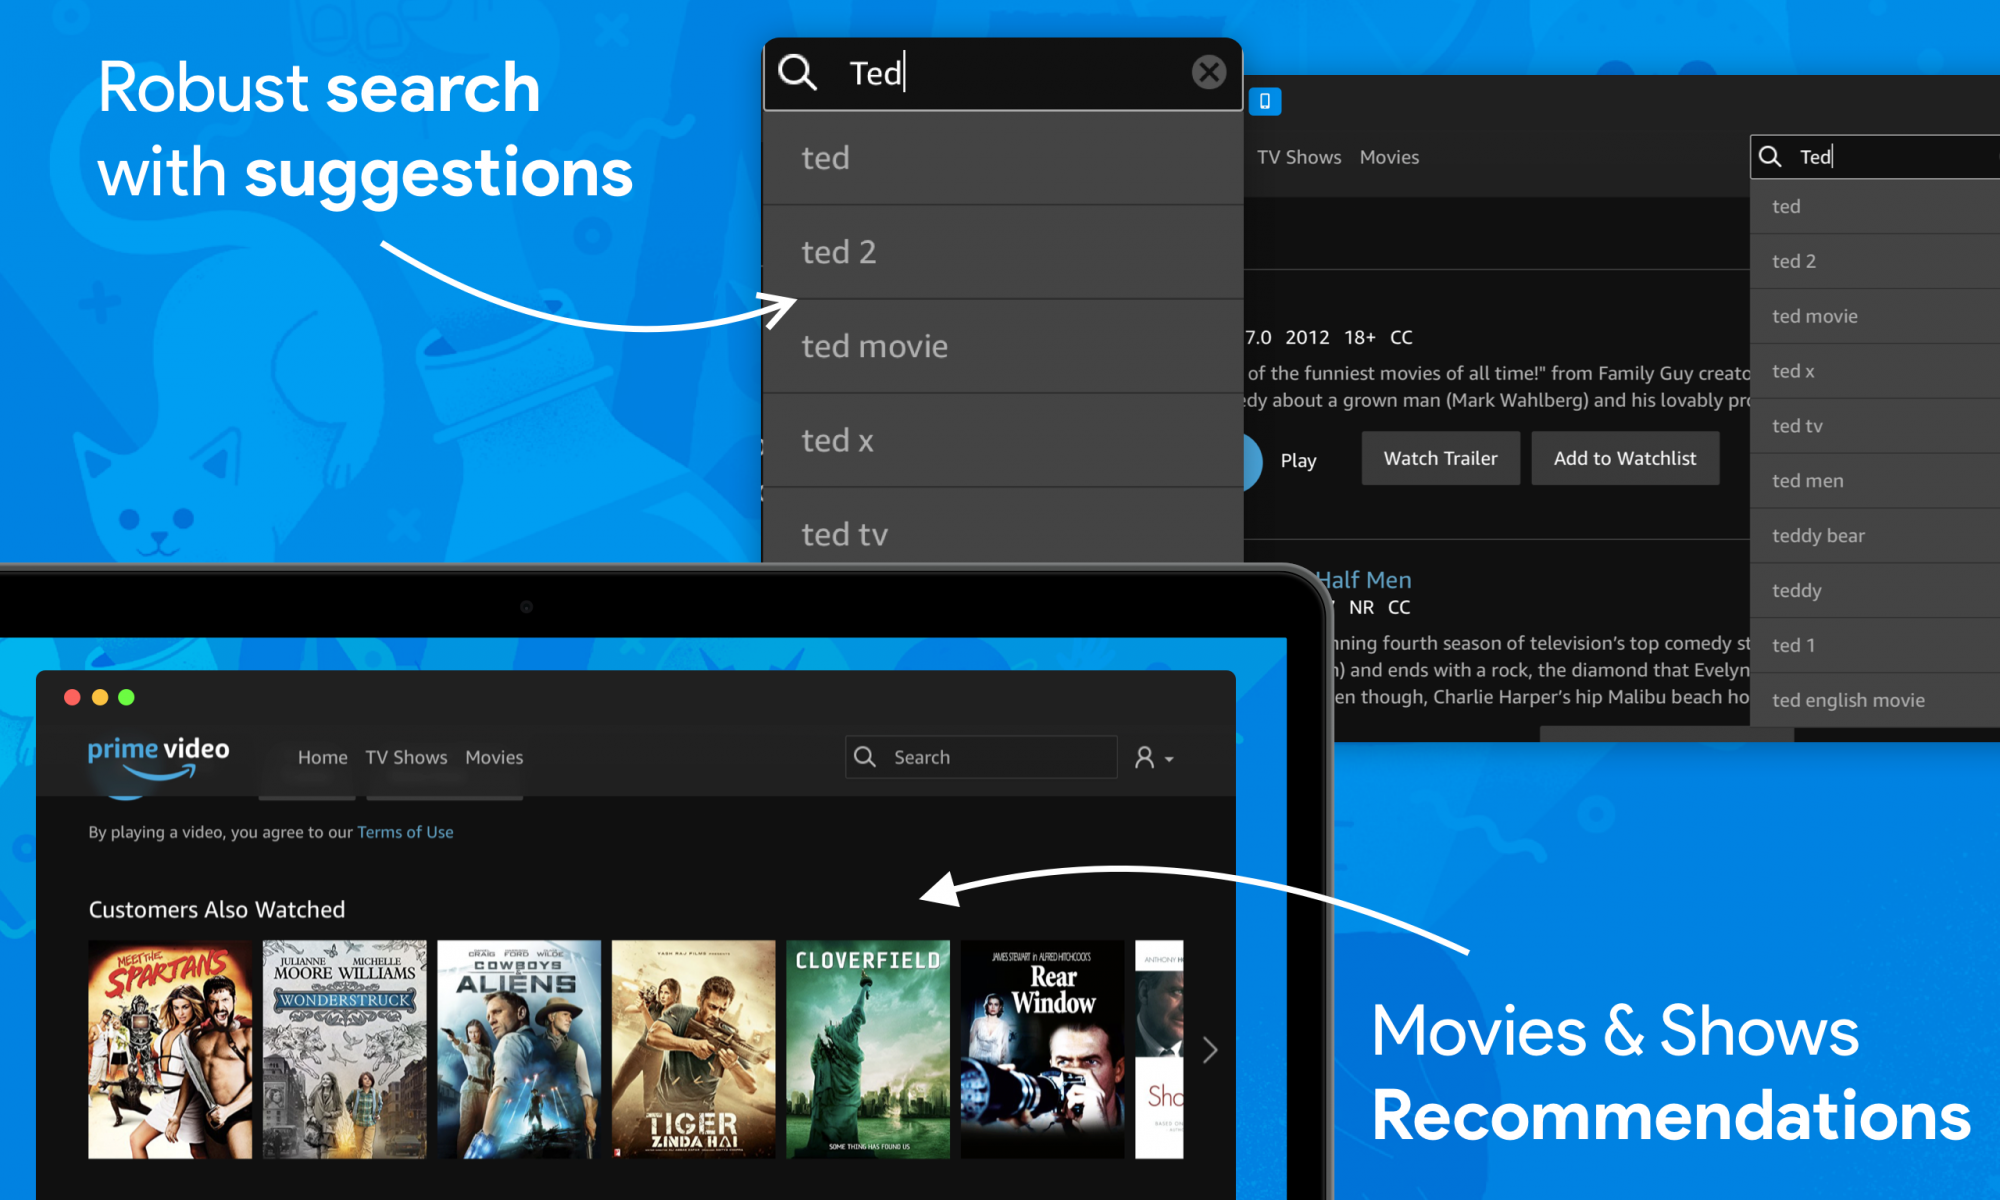The height and width of the screenshot is (1200, 2000).
Task: Select 'ted' in large suggestion list
Action: [x=1002, y=158]
